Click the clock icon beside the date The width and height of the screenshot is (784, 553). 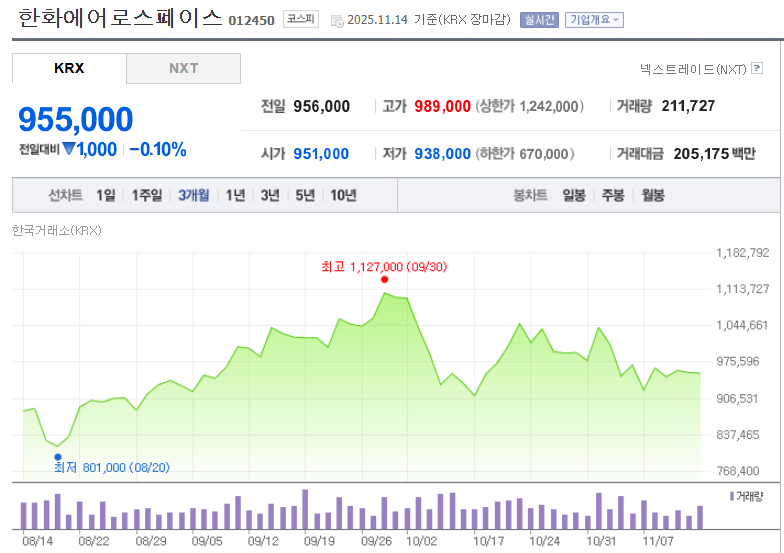pyautogui.click(x=338, y=21)
